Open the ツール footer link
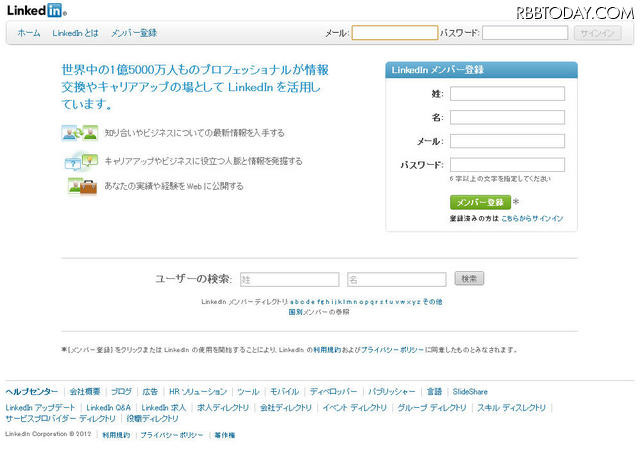This screenshot has width=640, height=454. coord(248,392)
